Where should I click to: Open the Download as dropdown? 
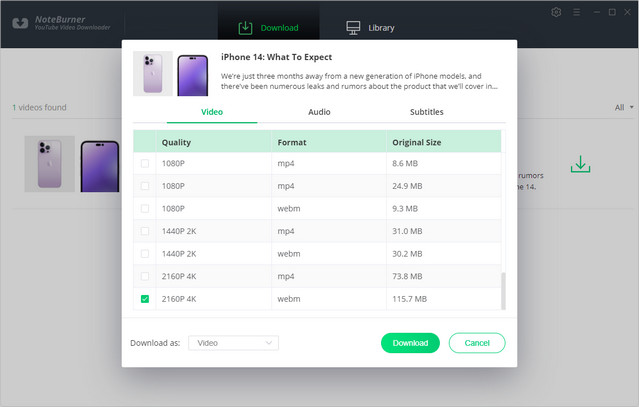234,343
